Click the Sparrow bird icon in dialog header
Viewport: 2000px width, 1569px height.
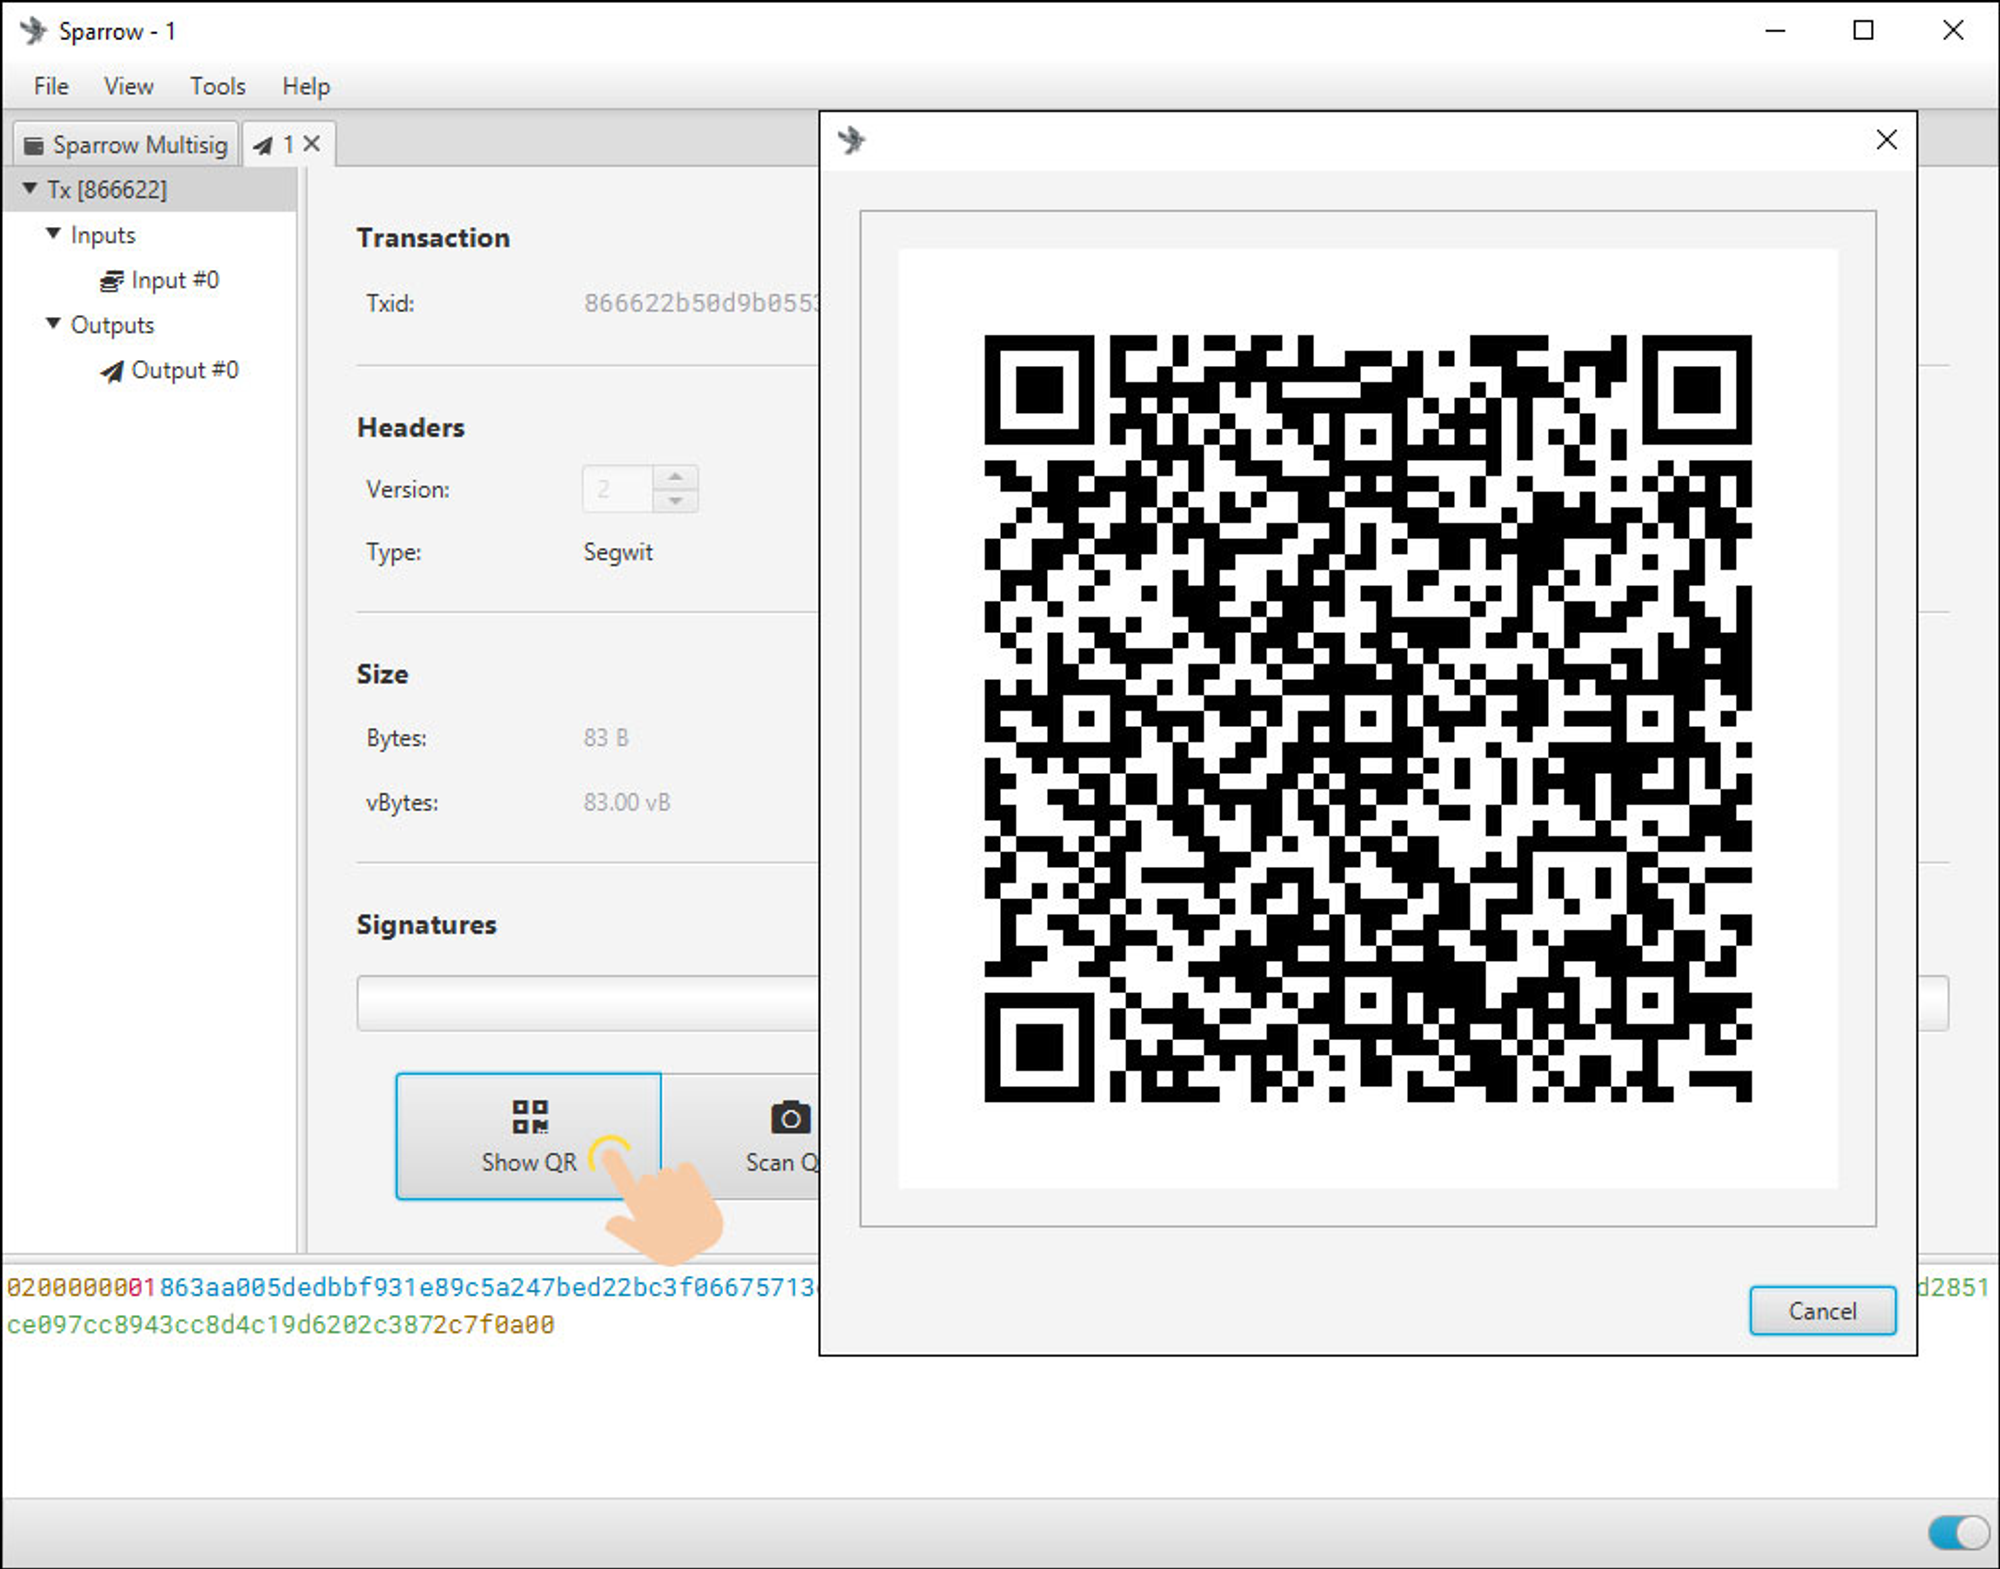point(852,140)
